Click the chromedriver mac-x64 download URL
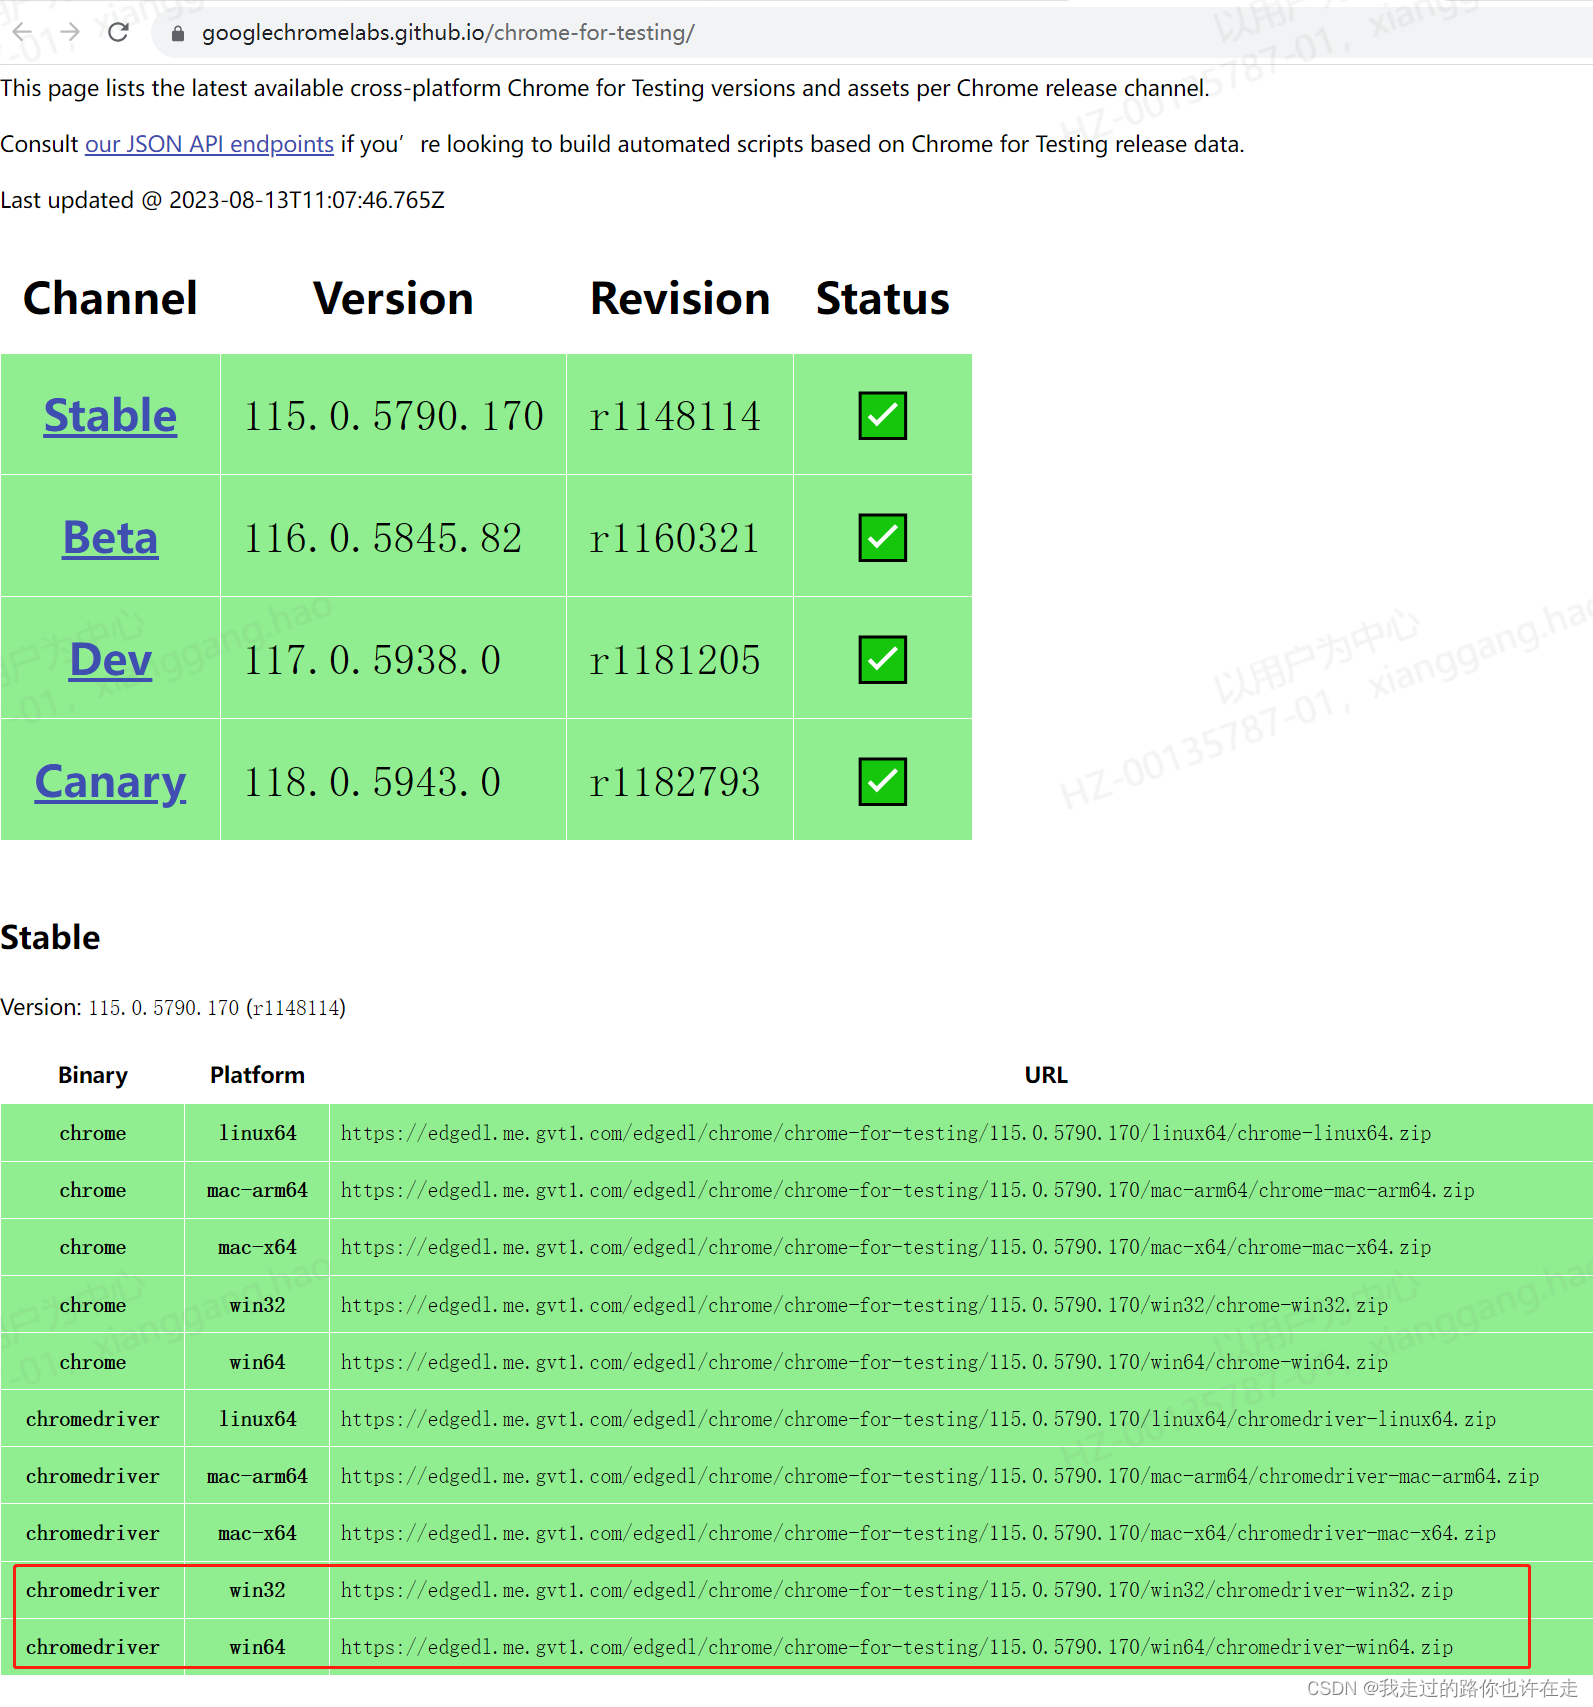Image resolution: width=1593 pixels, height=1707 pixels. [x=918, y=1533]
